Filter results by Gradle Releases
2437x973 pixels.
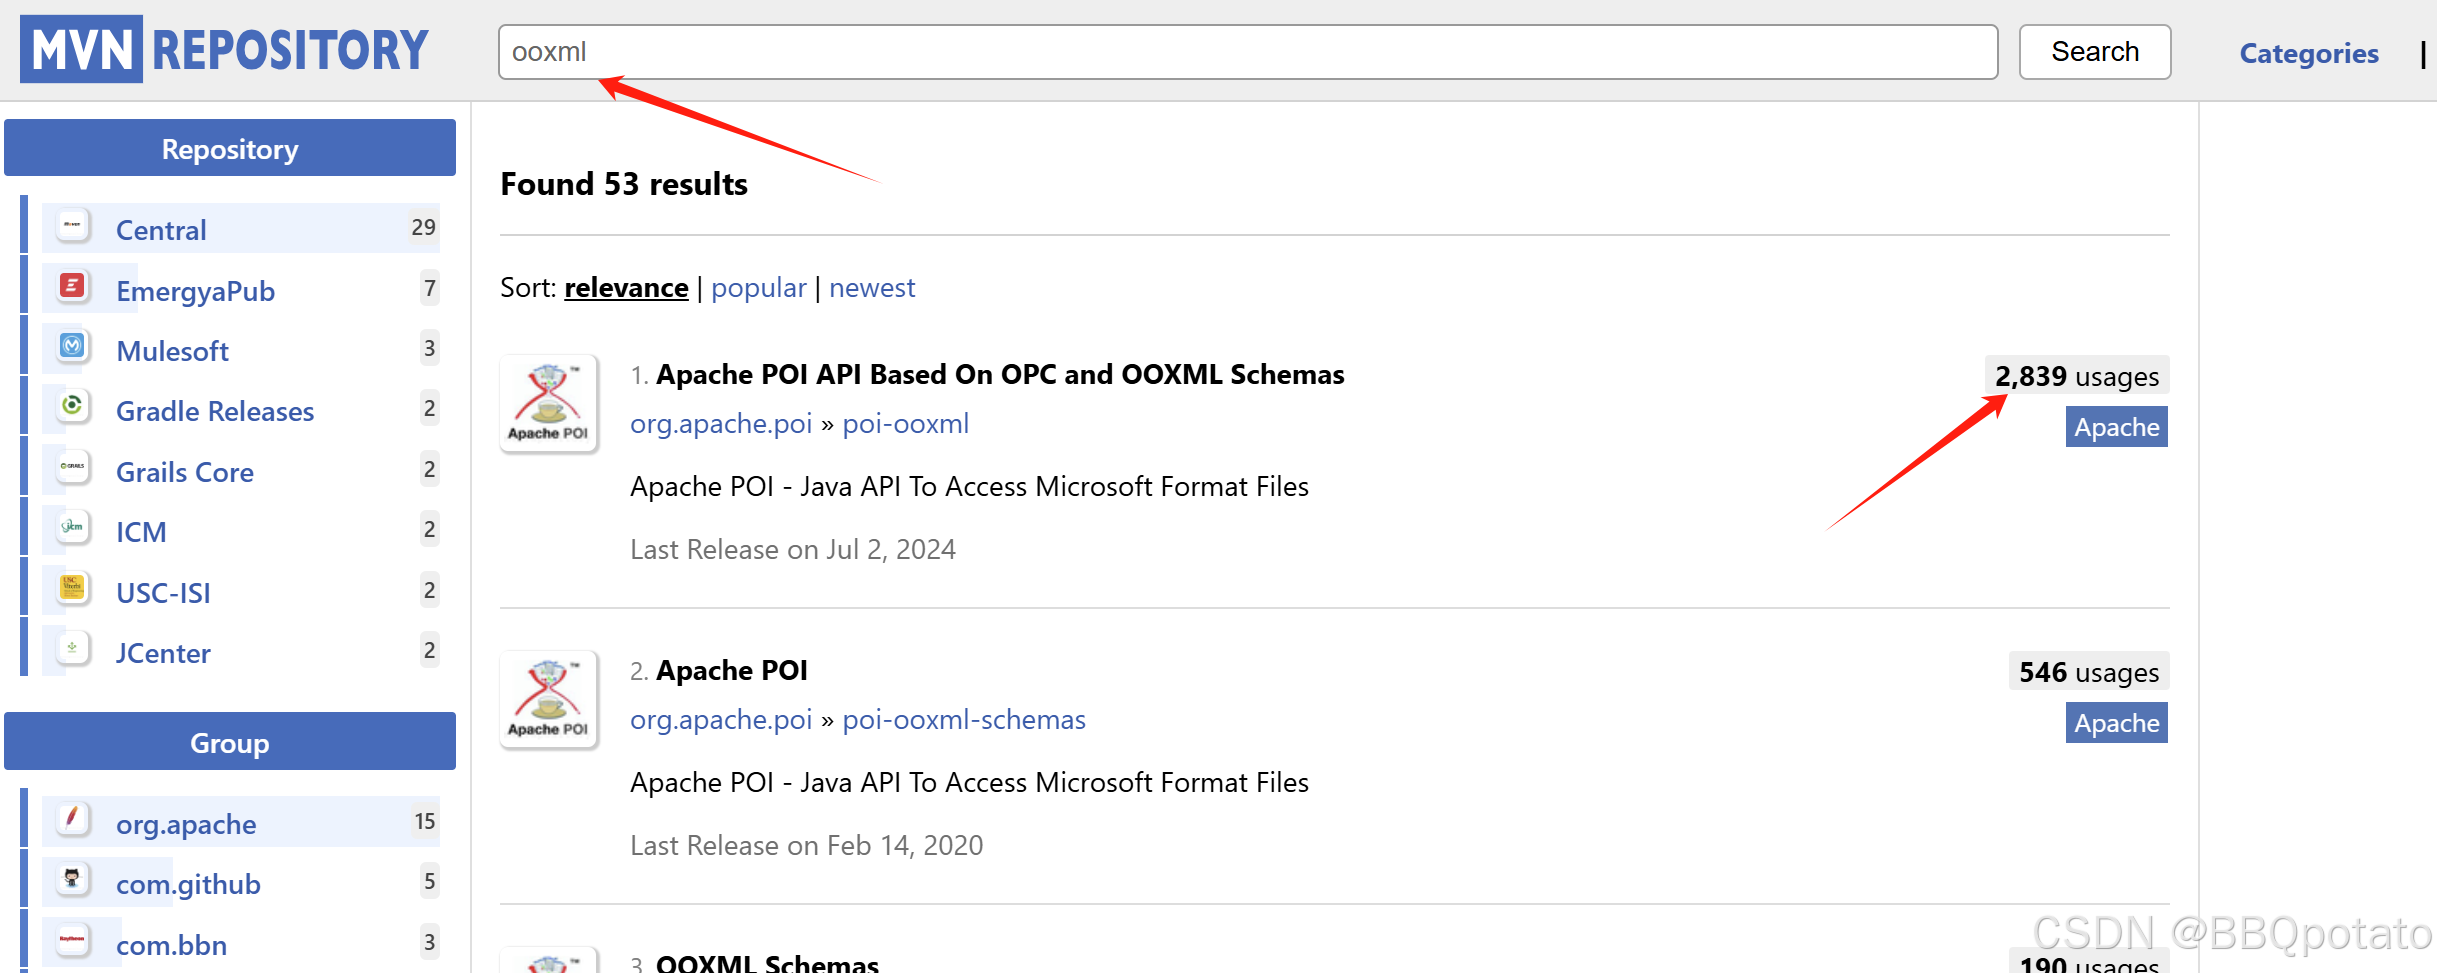[x=215, y=411]
